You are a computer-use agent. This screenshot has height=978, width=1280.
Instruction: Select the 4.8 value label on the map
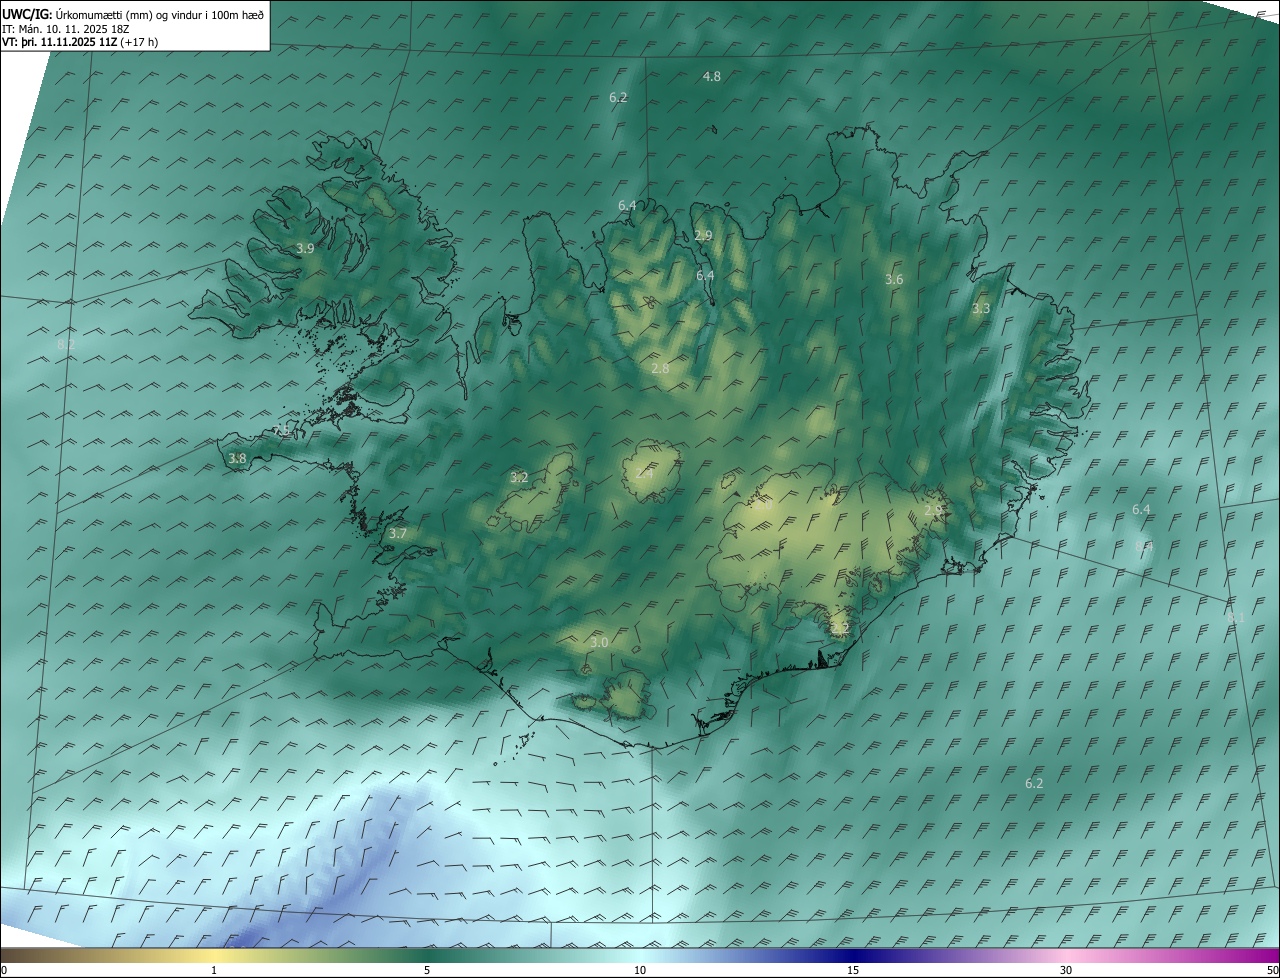tap(712, 76)
